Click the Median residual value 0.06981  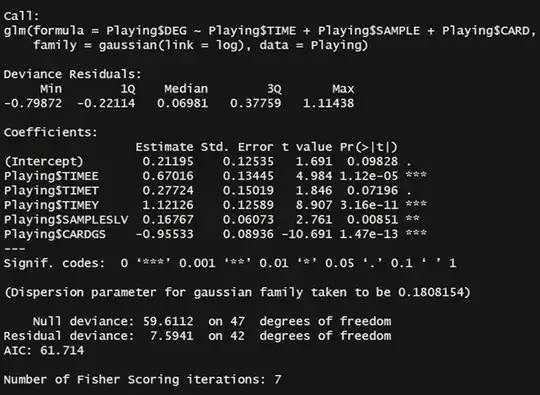pos(183,103)
